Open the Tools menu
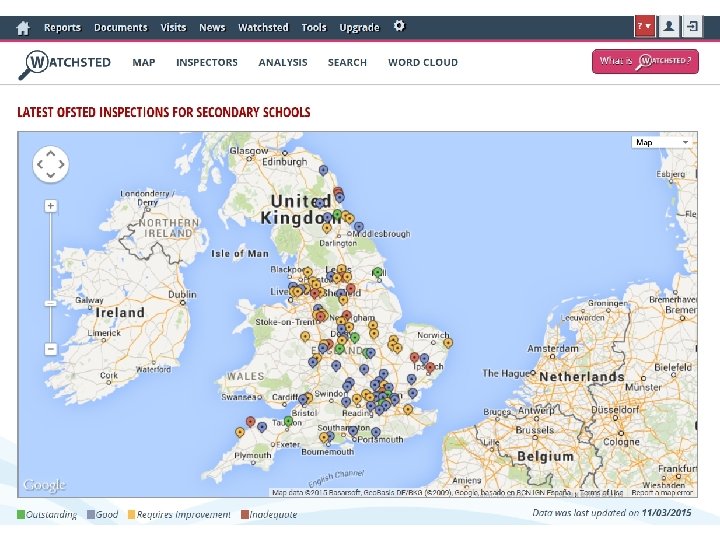Screen dimensions: 720x540 314,28
